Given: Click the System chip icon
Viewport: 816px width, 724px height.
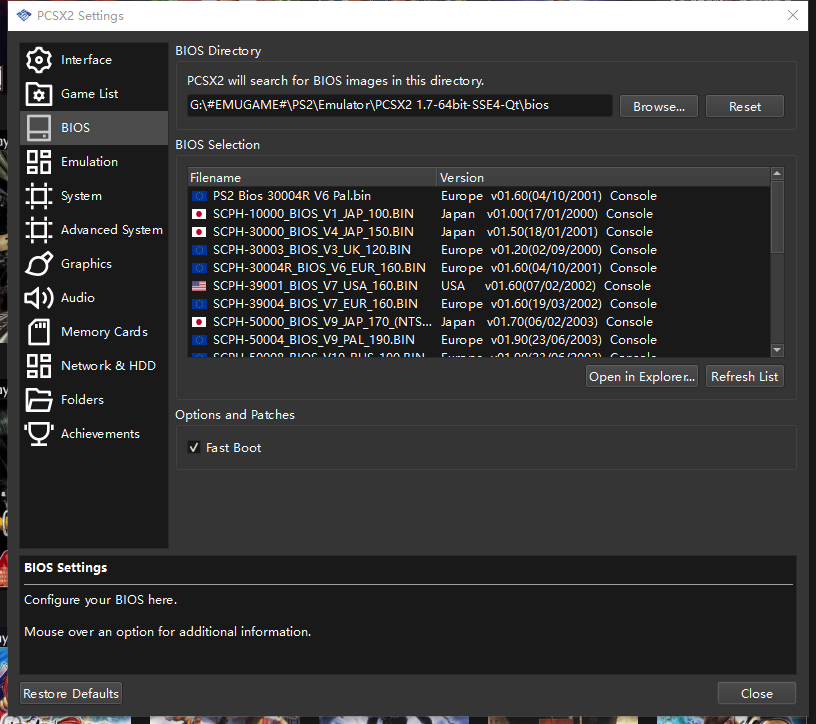Looking at the screenshot, I should [x=39, y=196].
